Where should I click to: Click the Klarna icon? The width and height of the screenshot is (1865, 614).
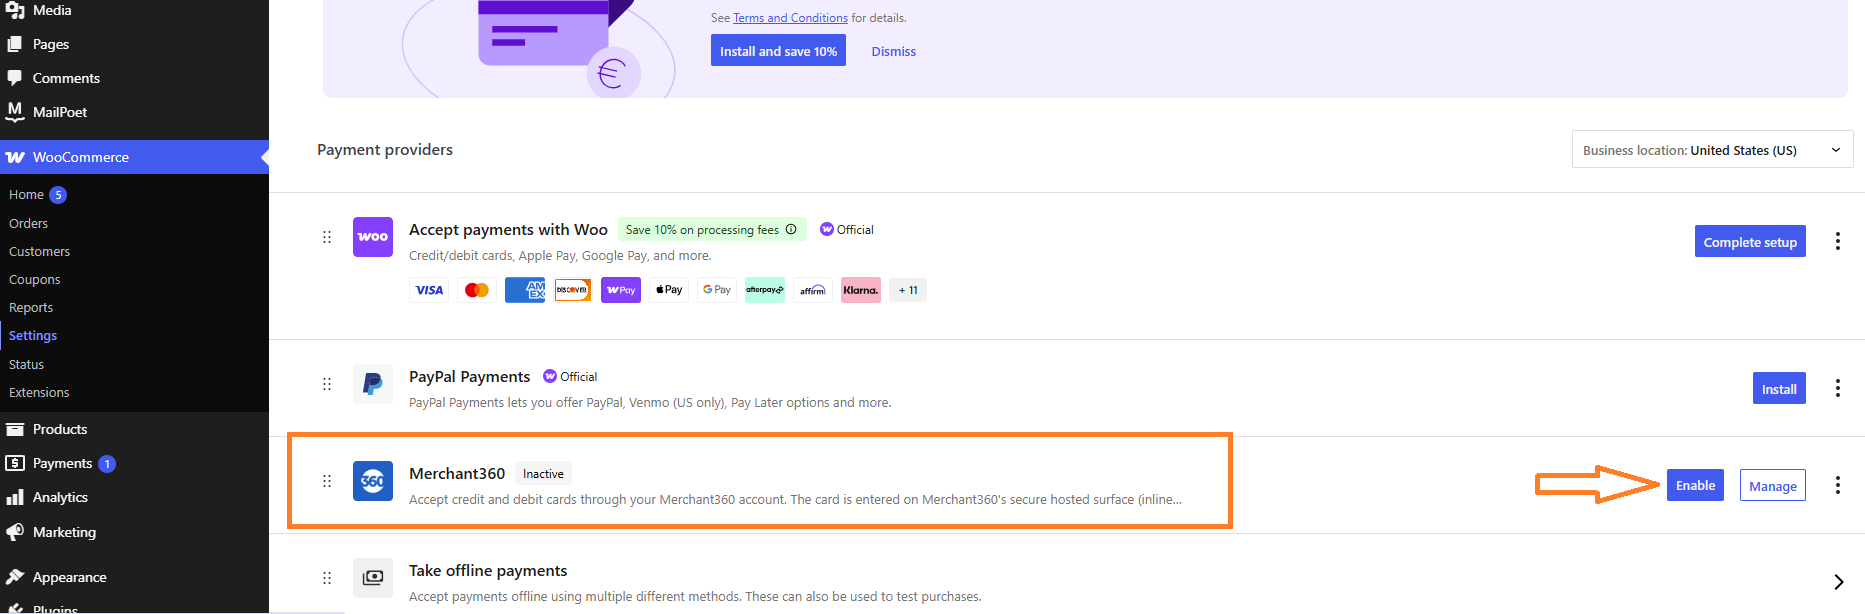[861, 290]
